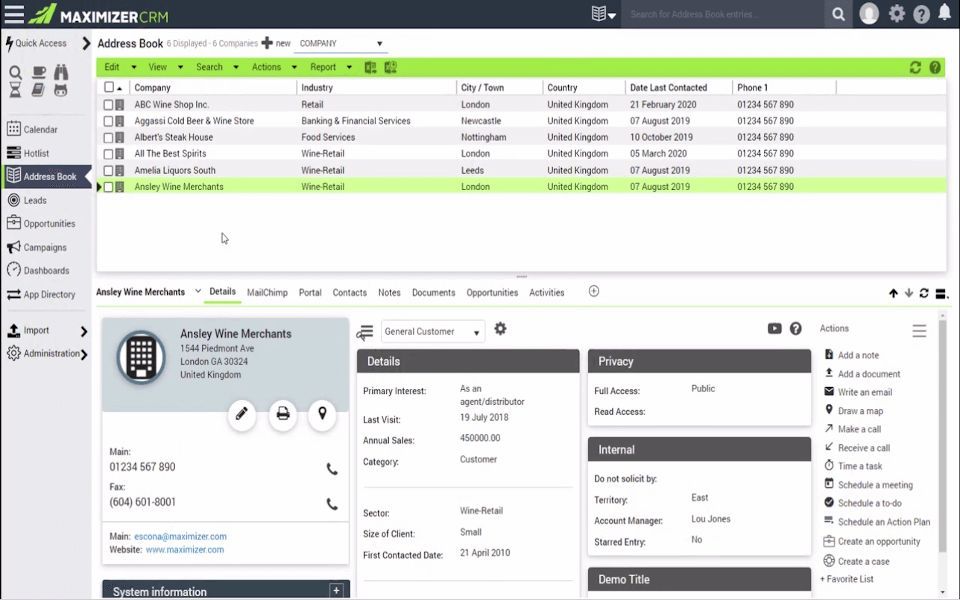The image size is (960, 600).
Task: Check the Albert's Steak House checkbox
Action: 108,138
